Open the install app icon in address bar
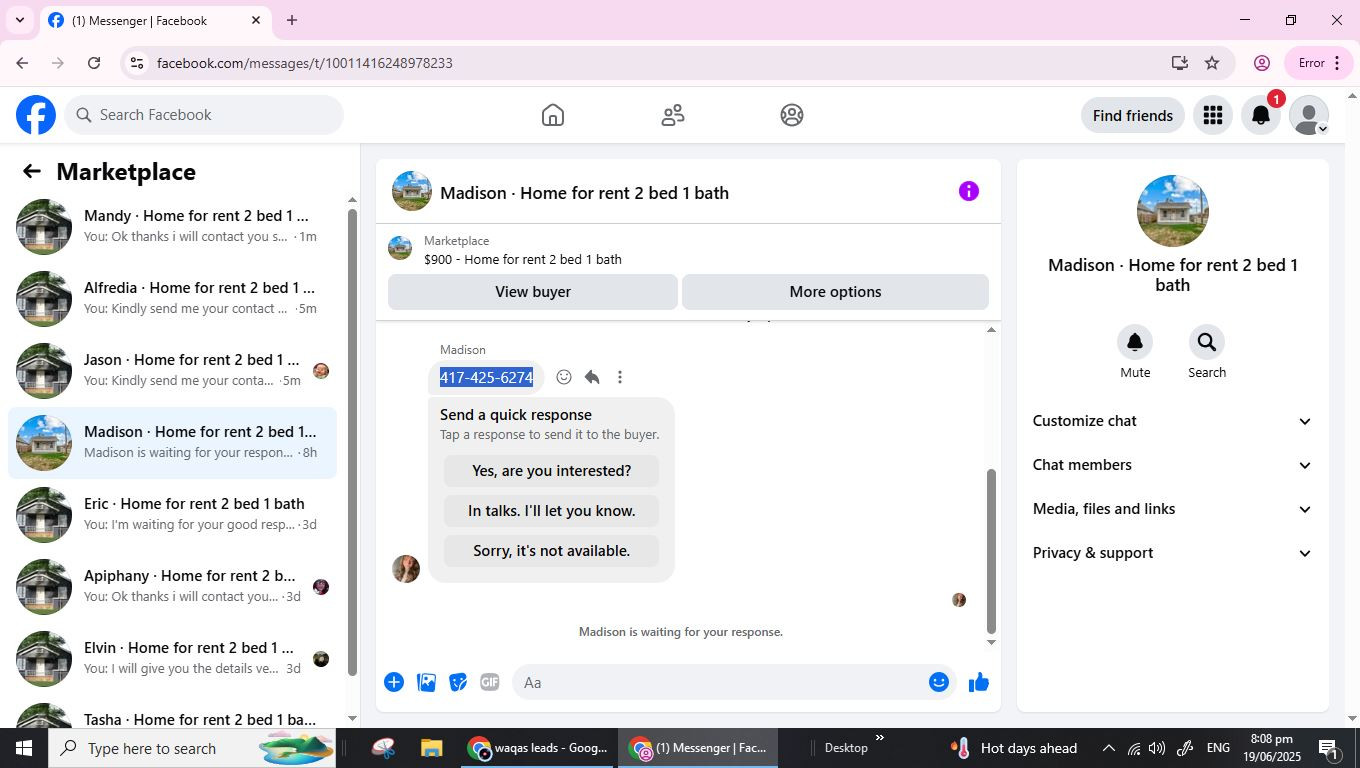The height and width of the screenshot is (768, 1360). pos(1180,63)
